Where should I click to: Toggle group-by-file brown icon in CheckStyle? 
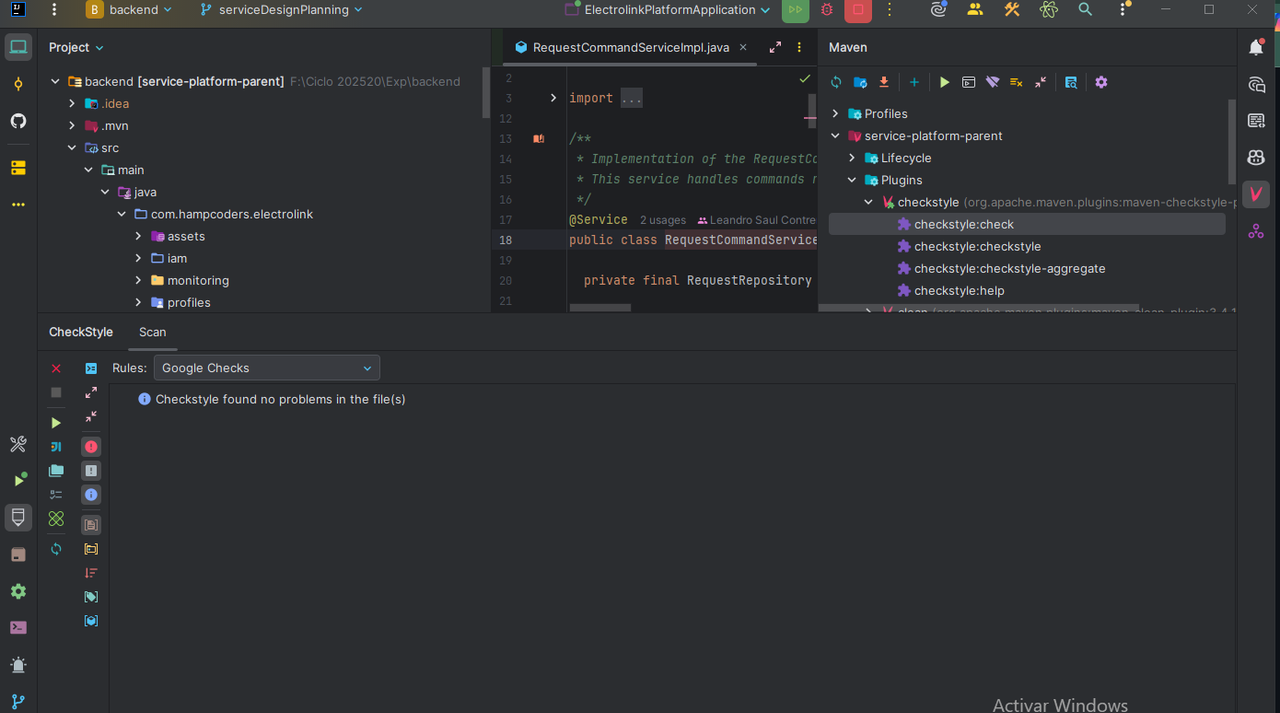pos(91,525)
